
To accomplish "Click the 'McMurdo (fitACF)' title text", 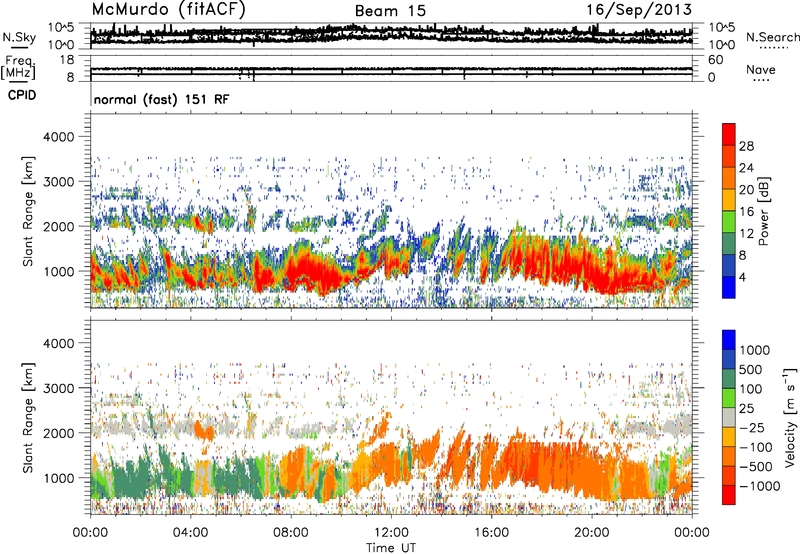I will [168, 9].
